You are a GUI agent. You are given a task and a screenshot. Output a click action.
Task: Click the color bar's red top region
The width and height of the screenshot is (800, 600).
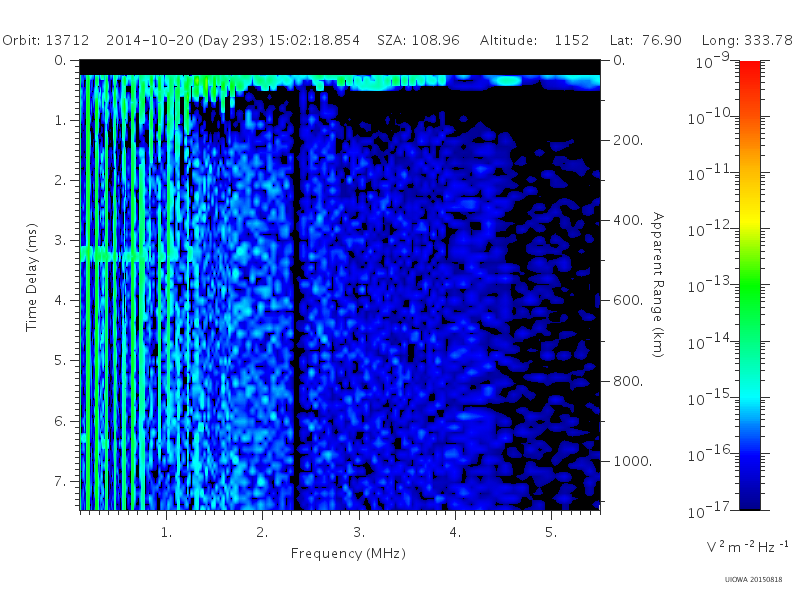pyautogui.click(x=749, y=71)
